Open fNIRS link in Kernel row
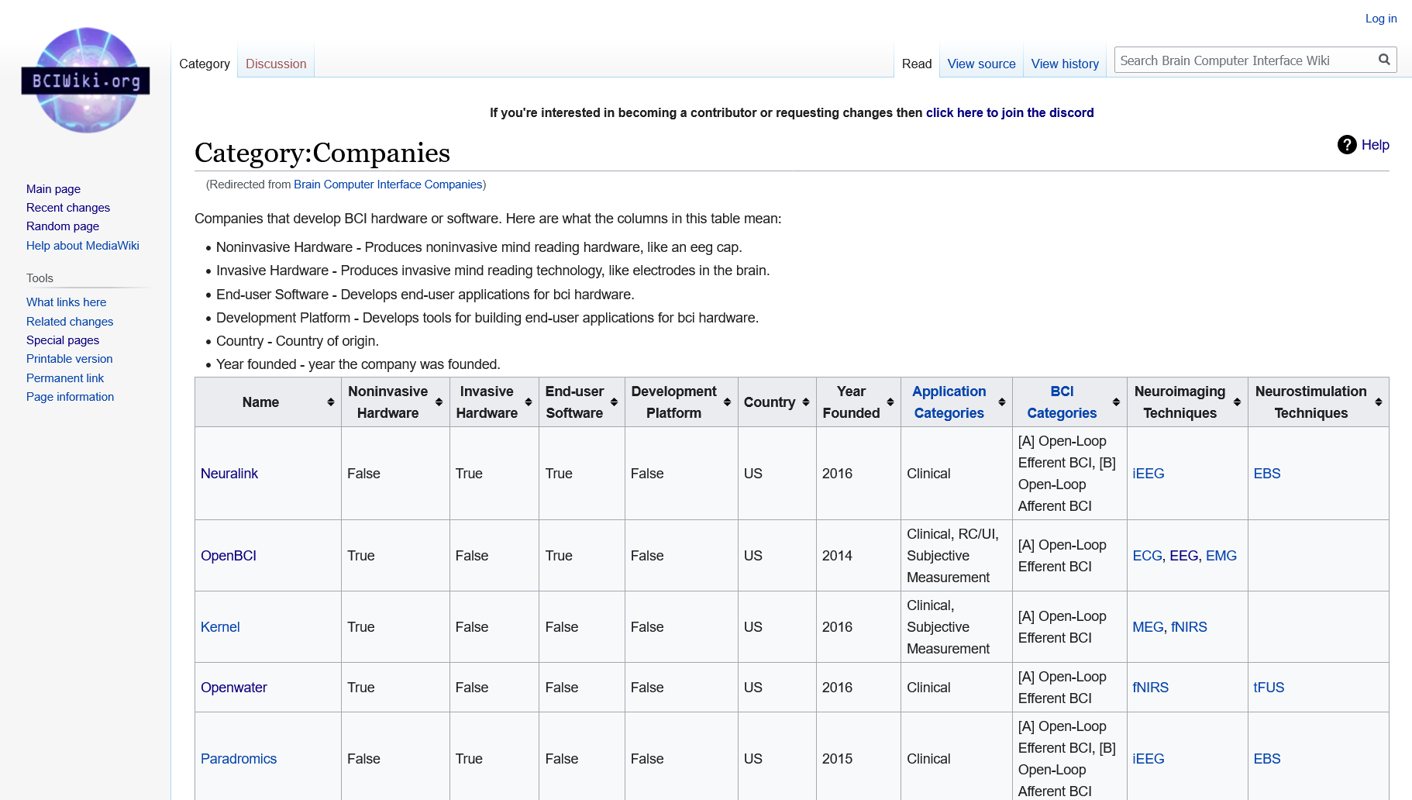This screenshot has width=1412, height=800. pos(1189,627)
